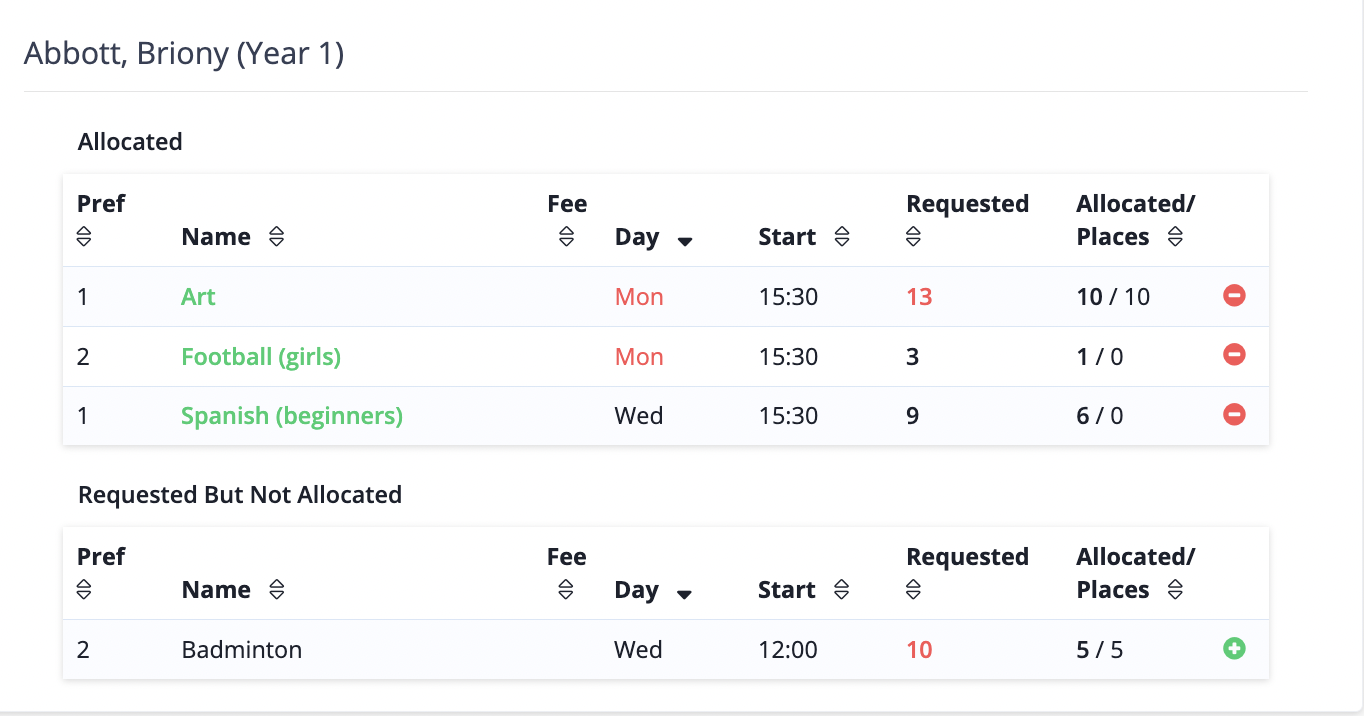Select the Badminton row name
1364x716 pixels.
pos(242,650)
